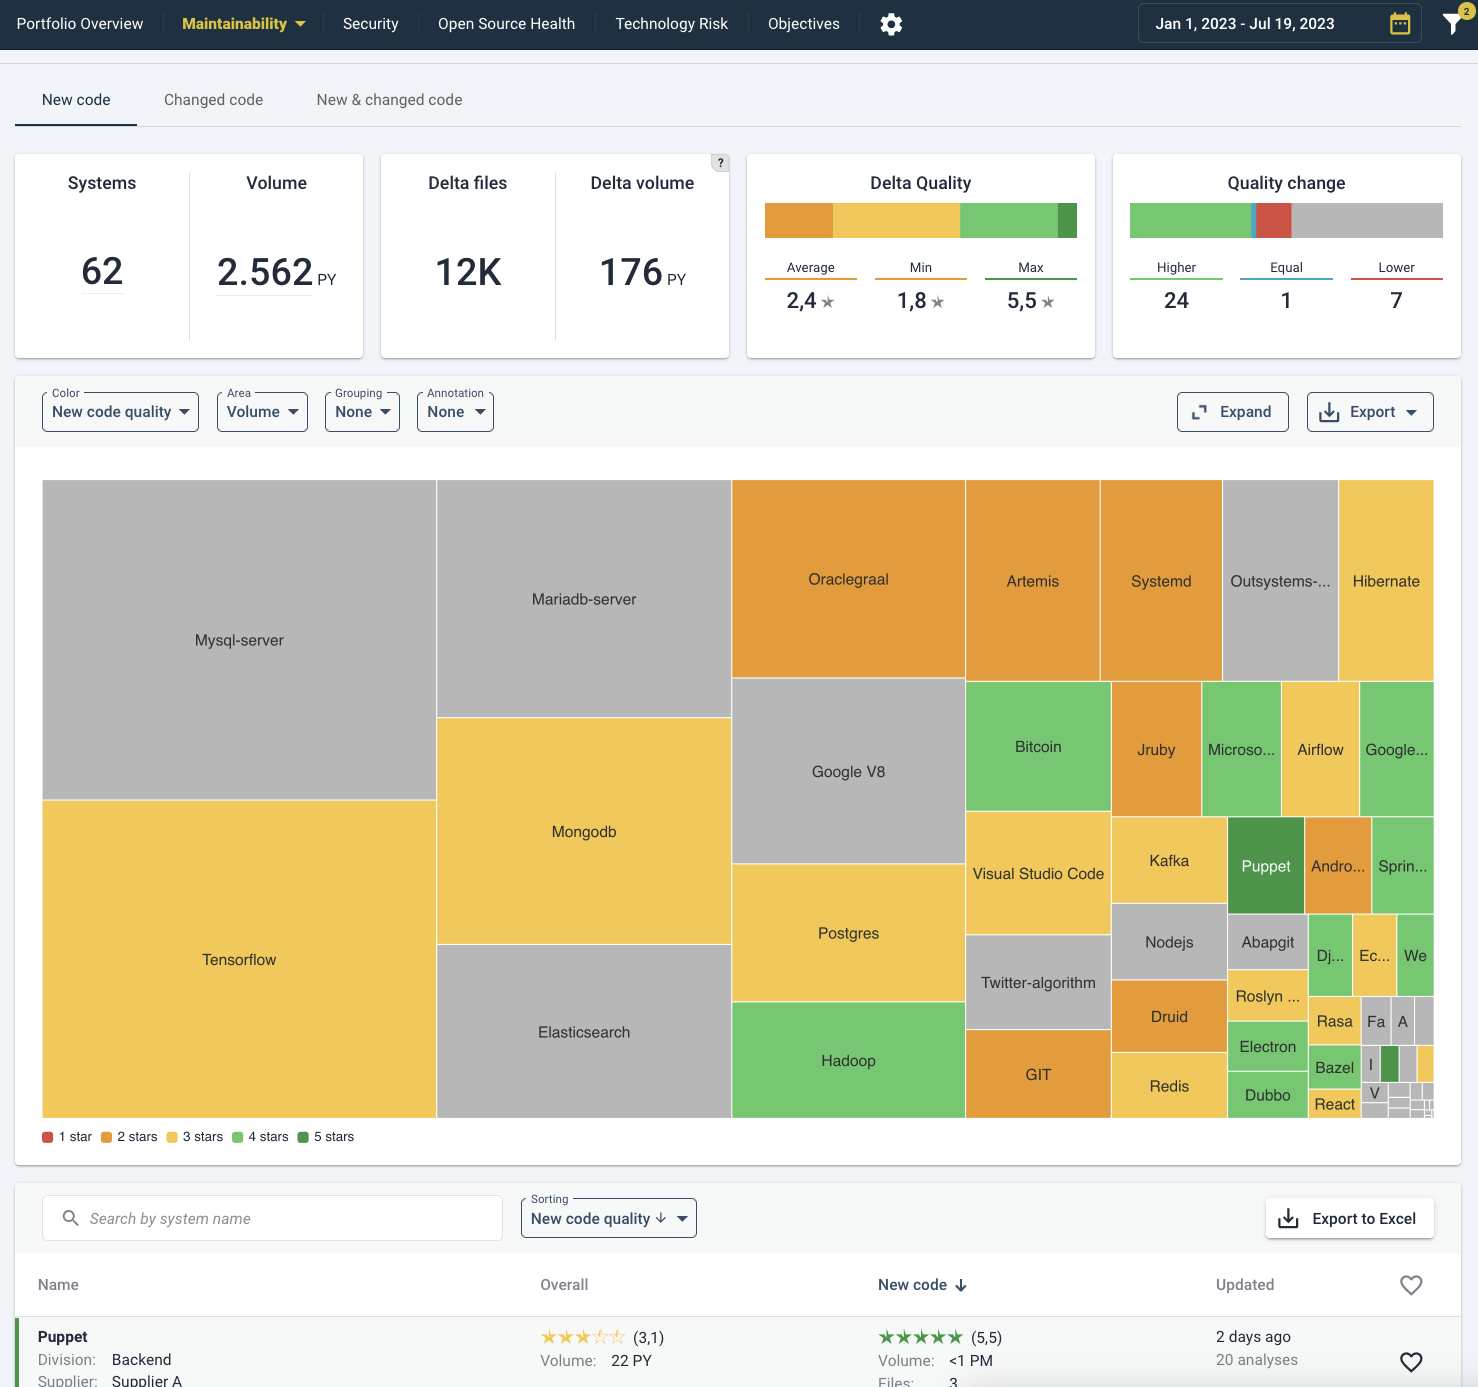
Task: Select the Hibernate treemap tile
Action: (x=1386, y=580)
